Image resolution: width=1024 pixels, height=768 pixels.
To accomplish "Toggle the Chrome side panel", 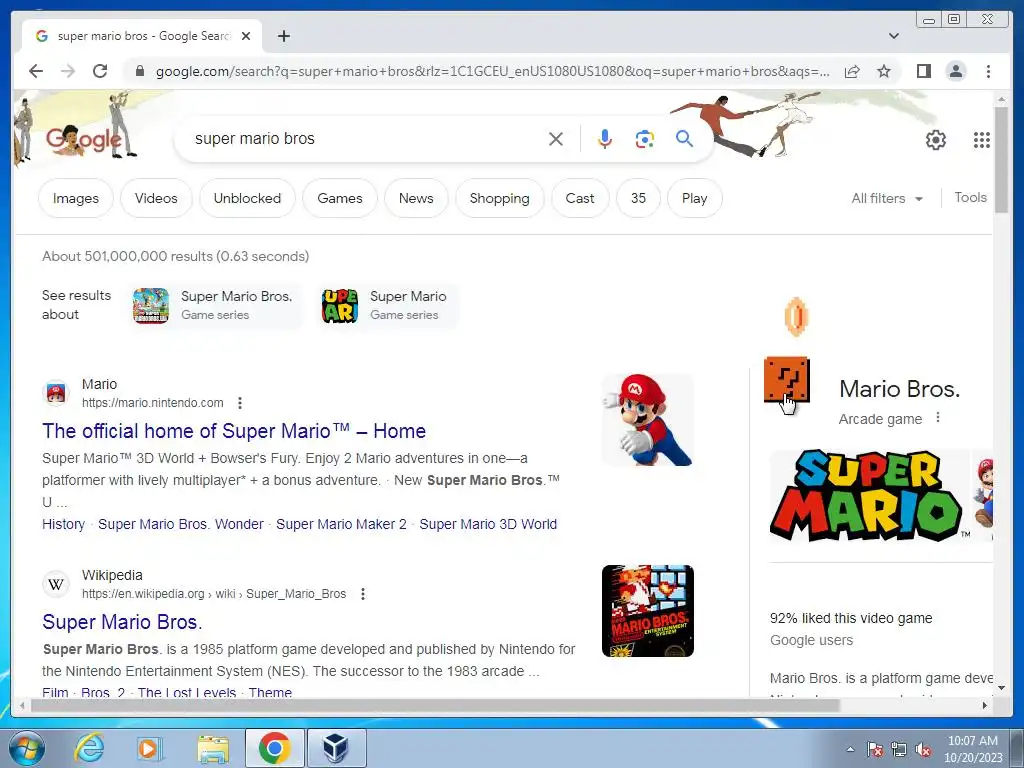I will (923, 71).
